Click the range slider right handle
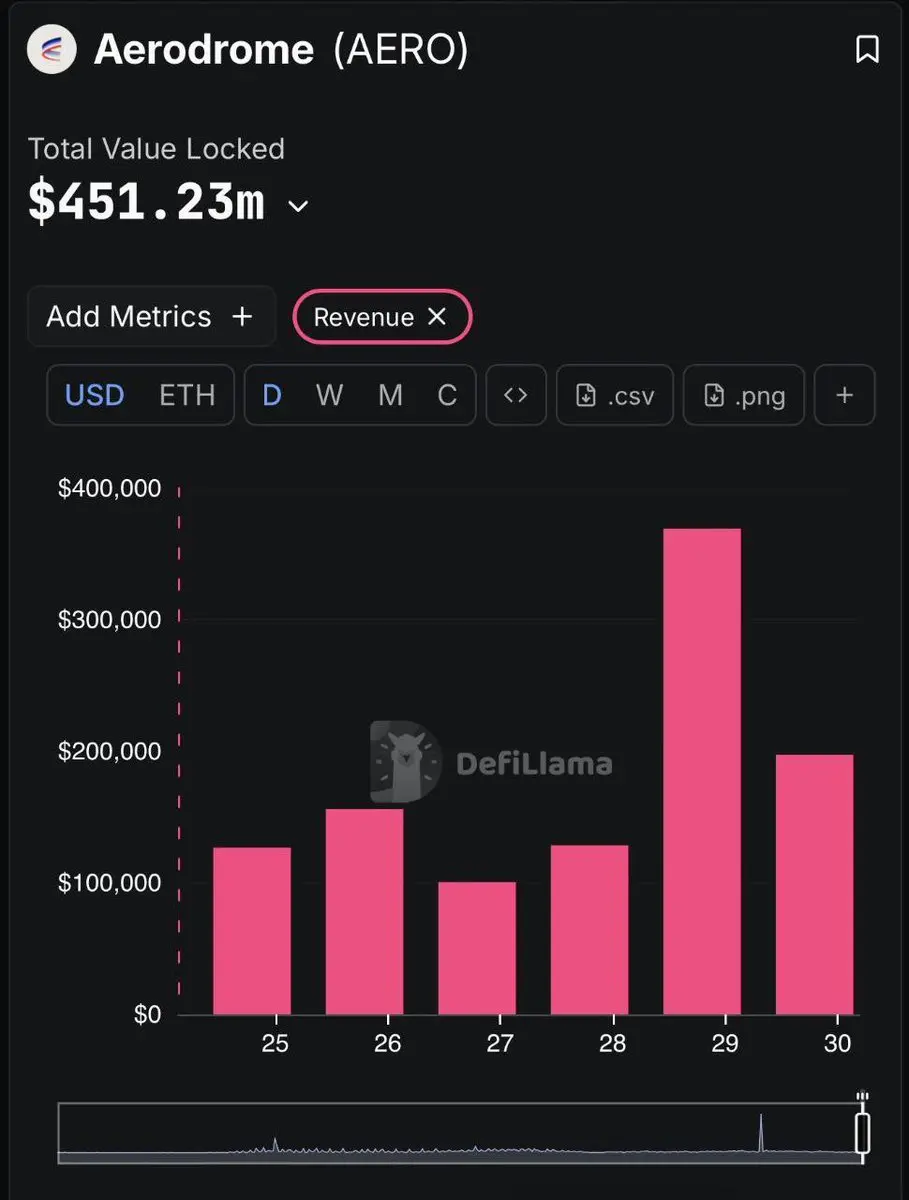 coord(862,1133)
